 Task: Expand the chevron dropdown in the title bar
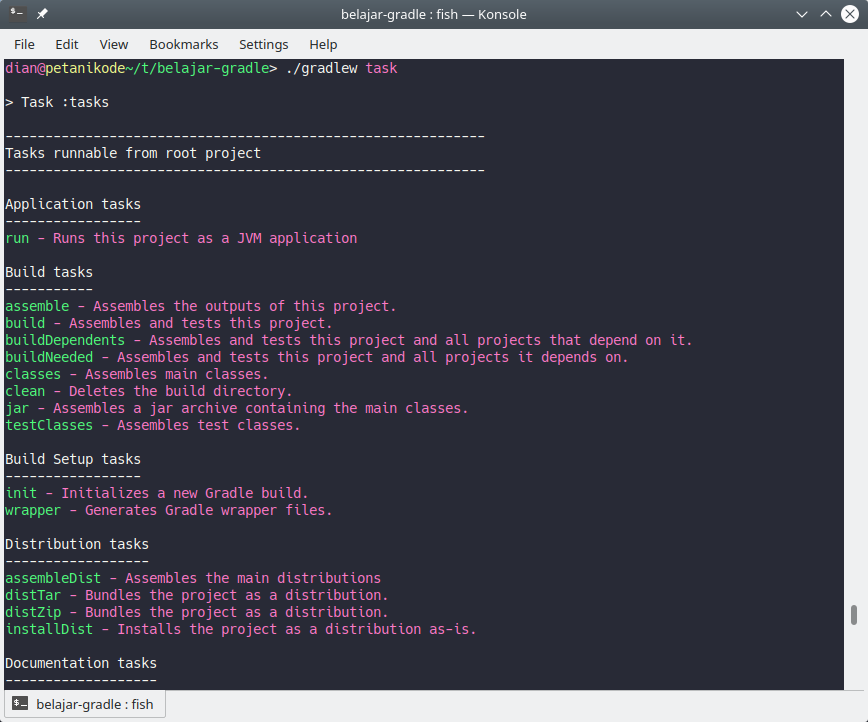tap(801, 14)
